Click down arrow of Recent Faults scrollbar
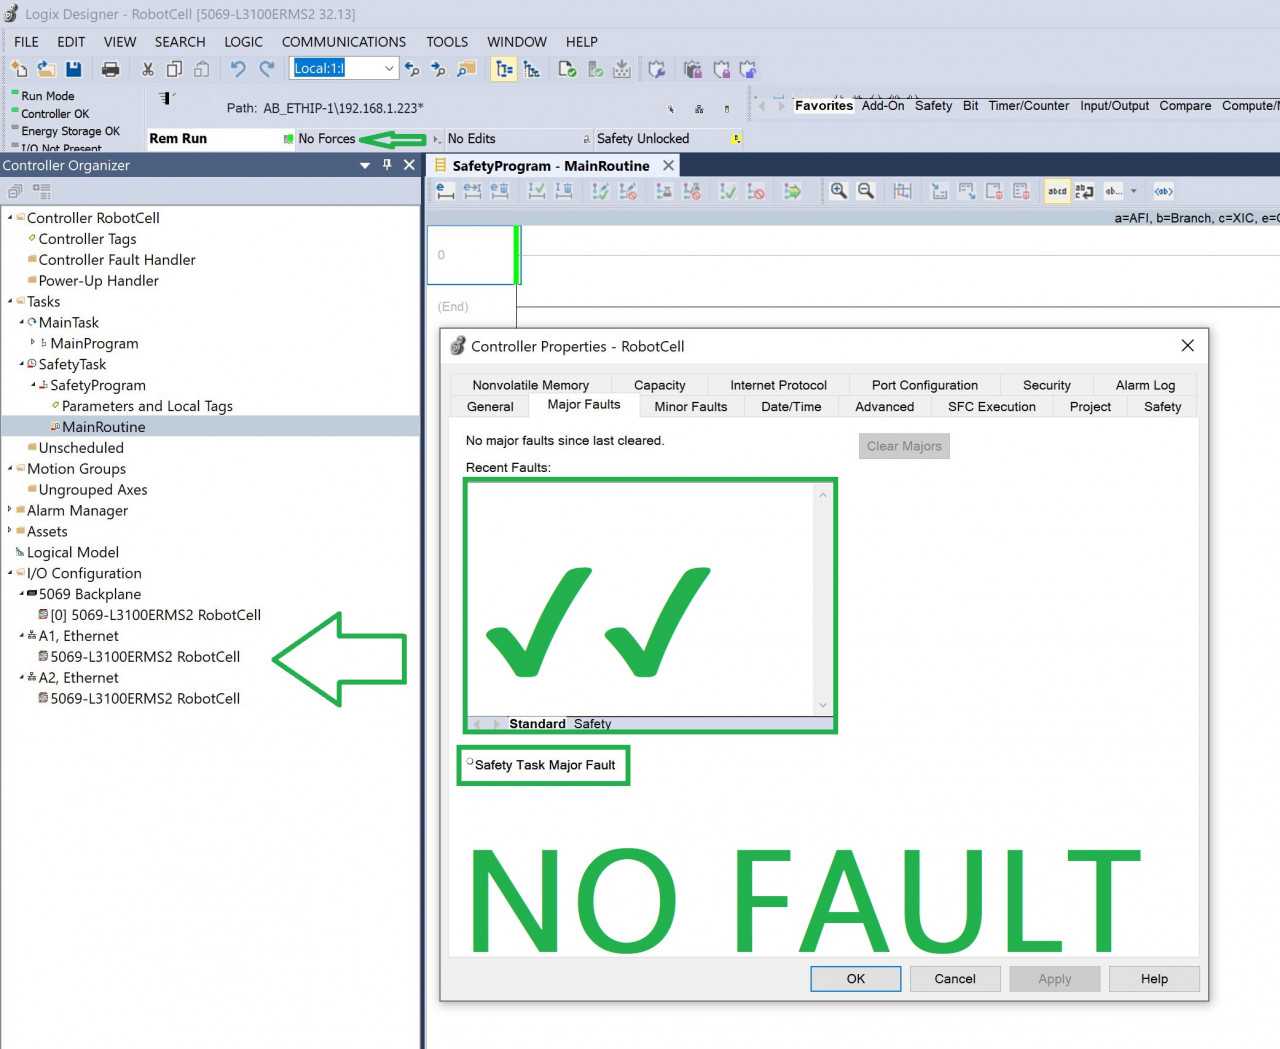 pyautogui.click(x=823, y=705)
